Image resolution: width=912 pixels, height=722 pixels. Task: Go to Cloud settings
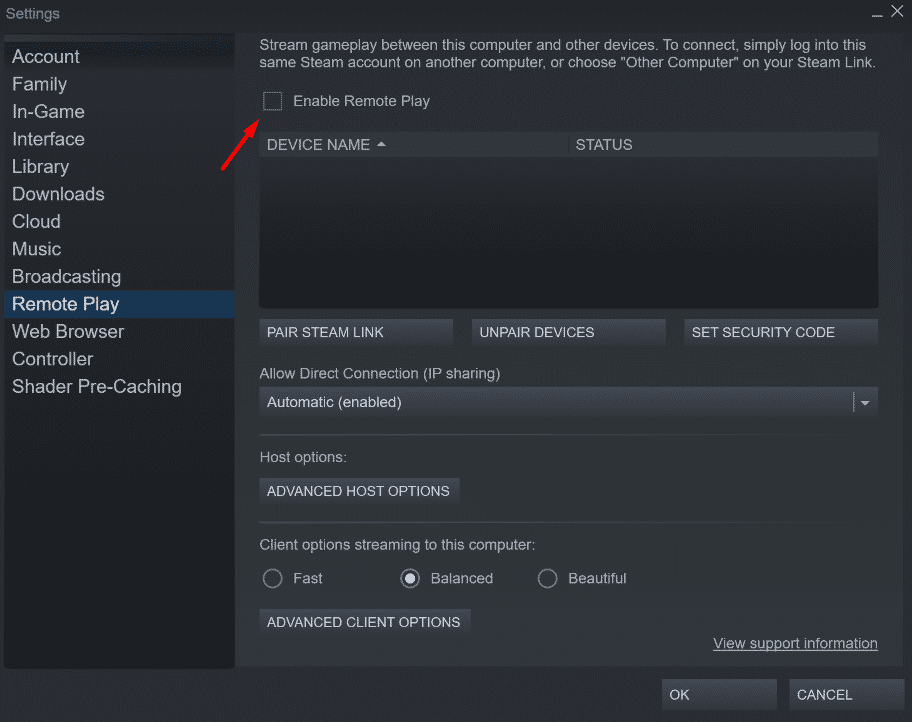pyautogui.click(x=119, y=222)
